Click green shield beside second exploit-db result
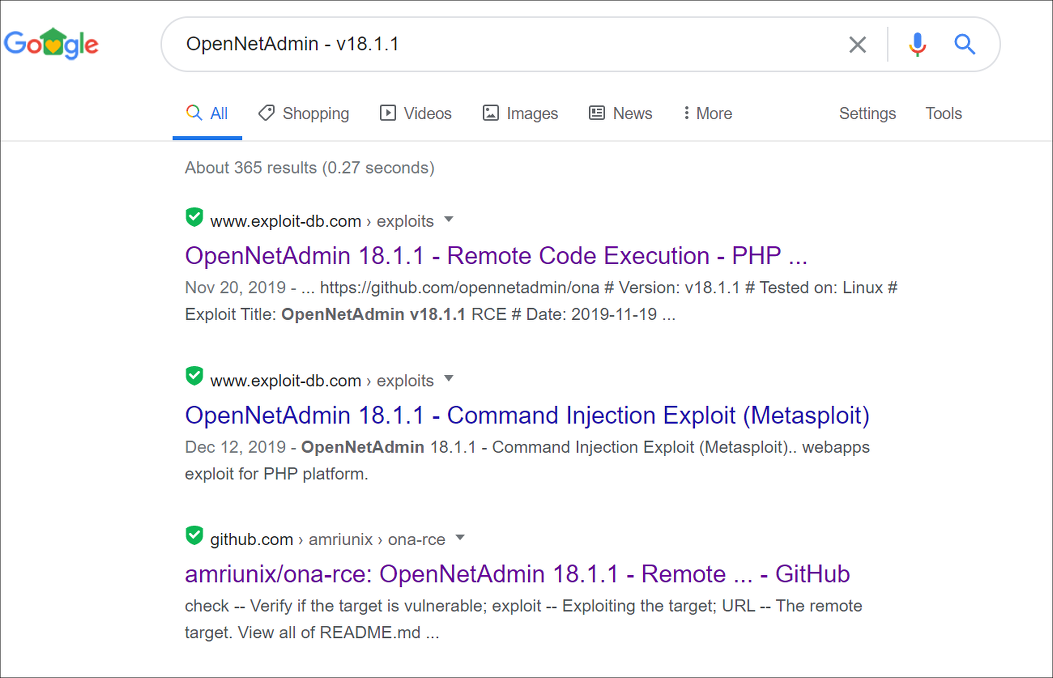The image size is (1053, 678). pos(194,377)
